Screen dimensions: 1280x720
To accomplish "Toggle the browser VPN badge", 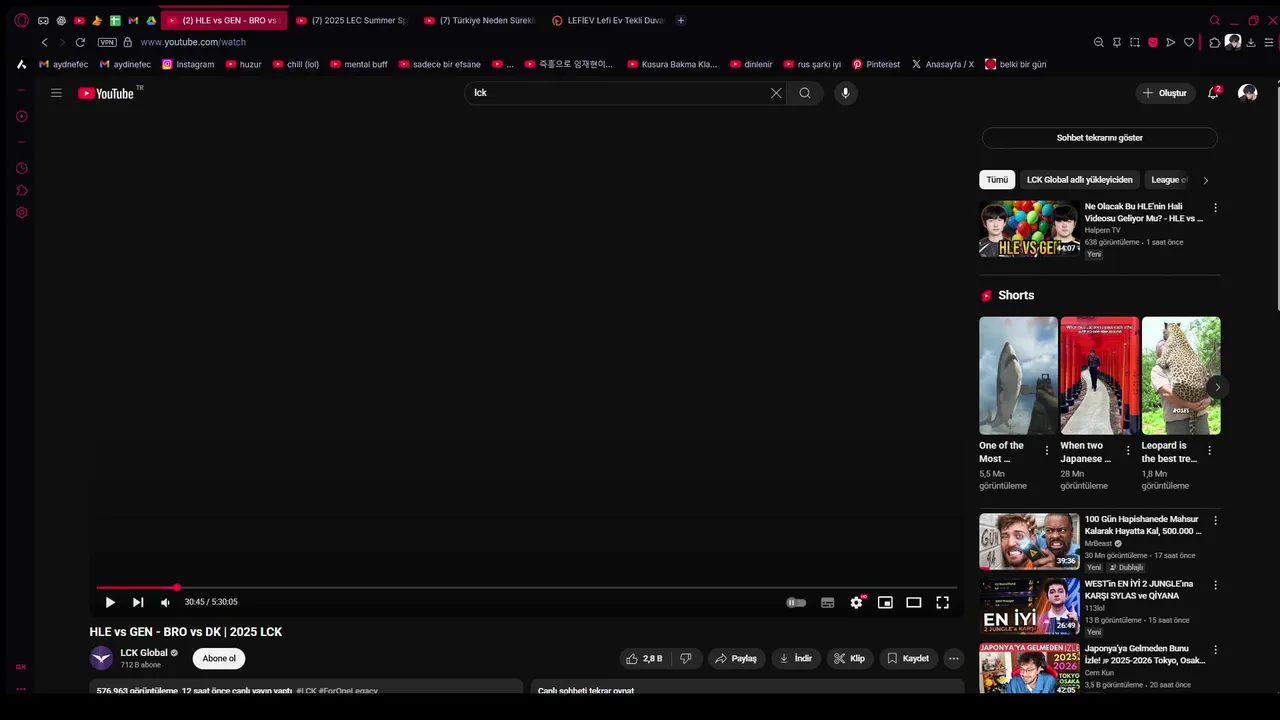I will tap(107, 42).
